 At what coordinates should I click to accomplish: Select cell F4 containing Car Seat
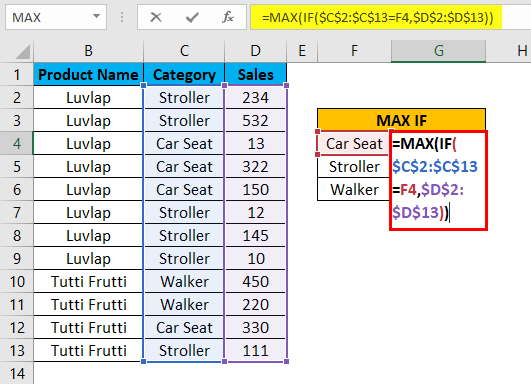354,144
